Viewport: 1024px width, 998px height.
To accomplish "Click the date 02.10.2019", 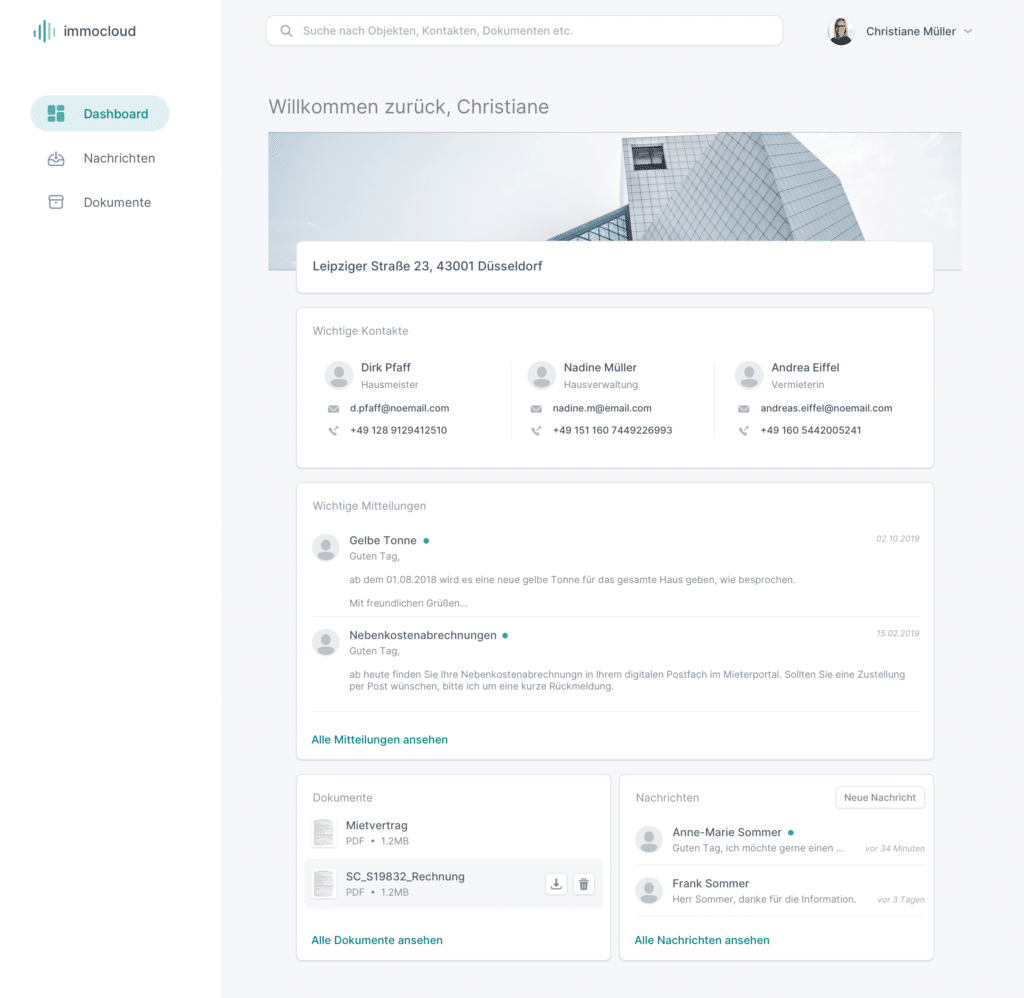I will point(897,539).
